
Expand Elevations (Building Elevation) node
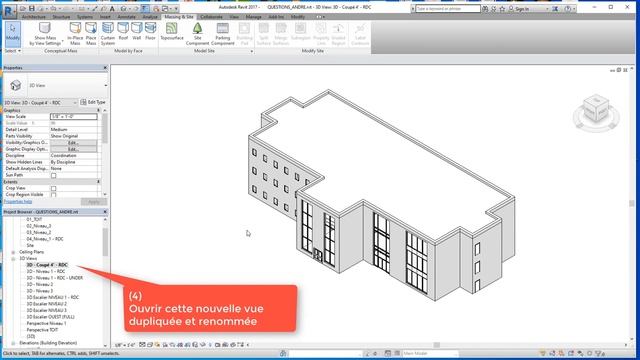[x=13, y=343]
